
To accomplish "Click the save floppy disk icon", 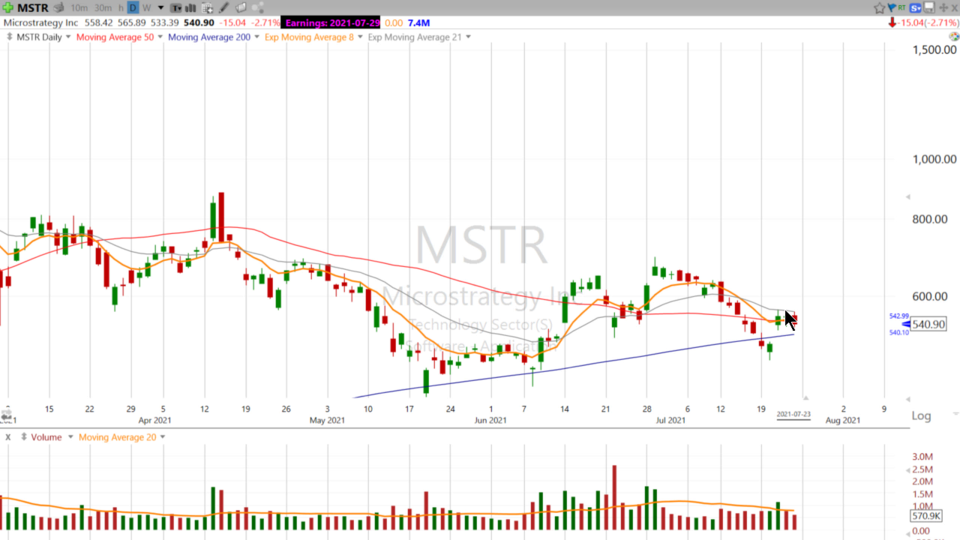I will pos(930,8).
